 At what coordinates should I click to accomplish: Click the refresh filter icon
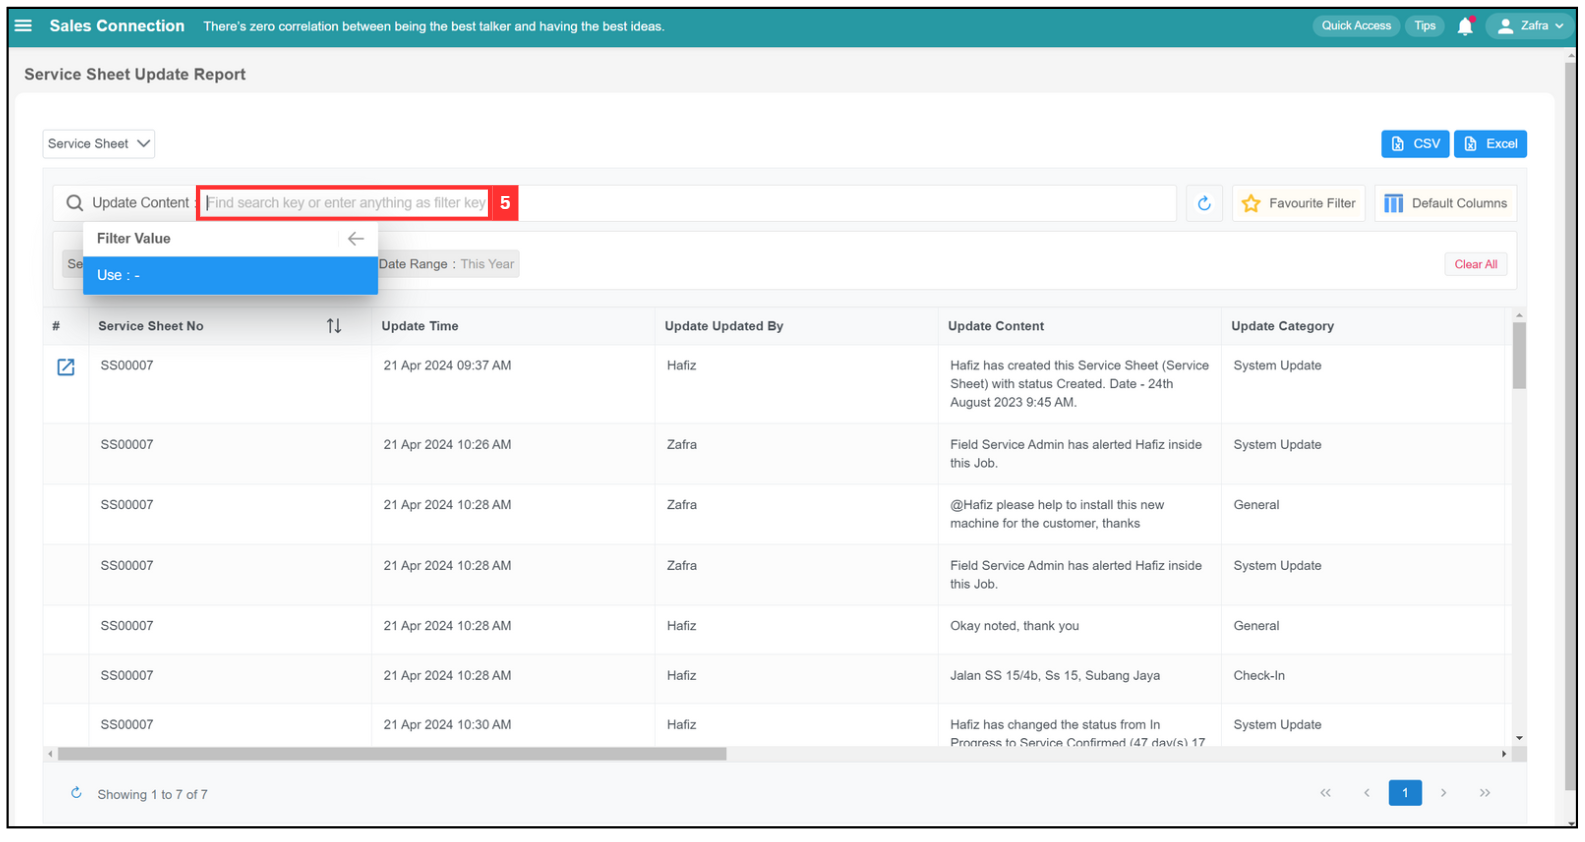click(x=1204, y=203)
